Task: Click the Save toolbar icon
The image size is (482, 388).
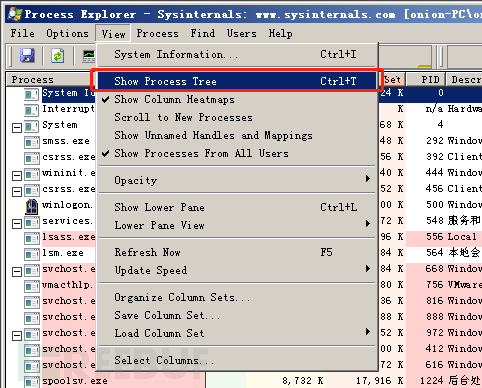Action: pyautogui.click(x=27, y=55)
